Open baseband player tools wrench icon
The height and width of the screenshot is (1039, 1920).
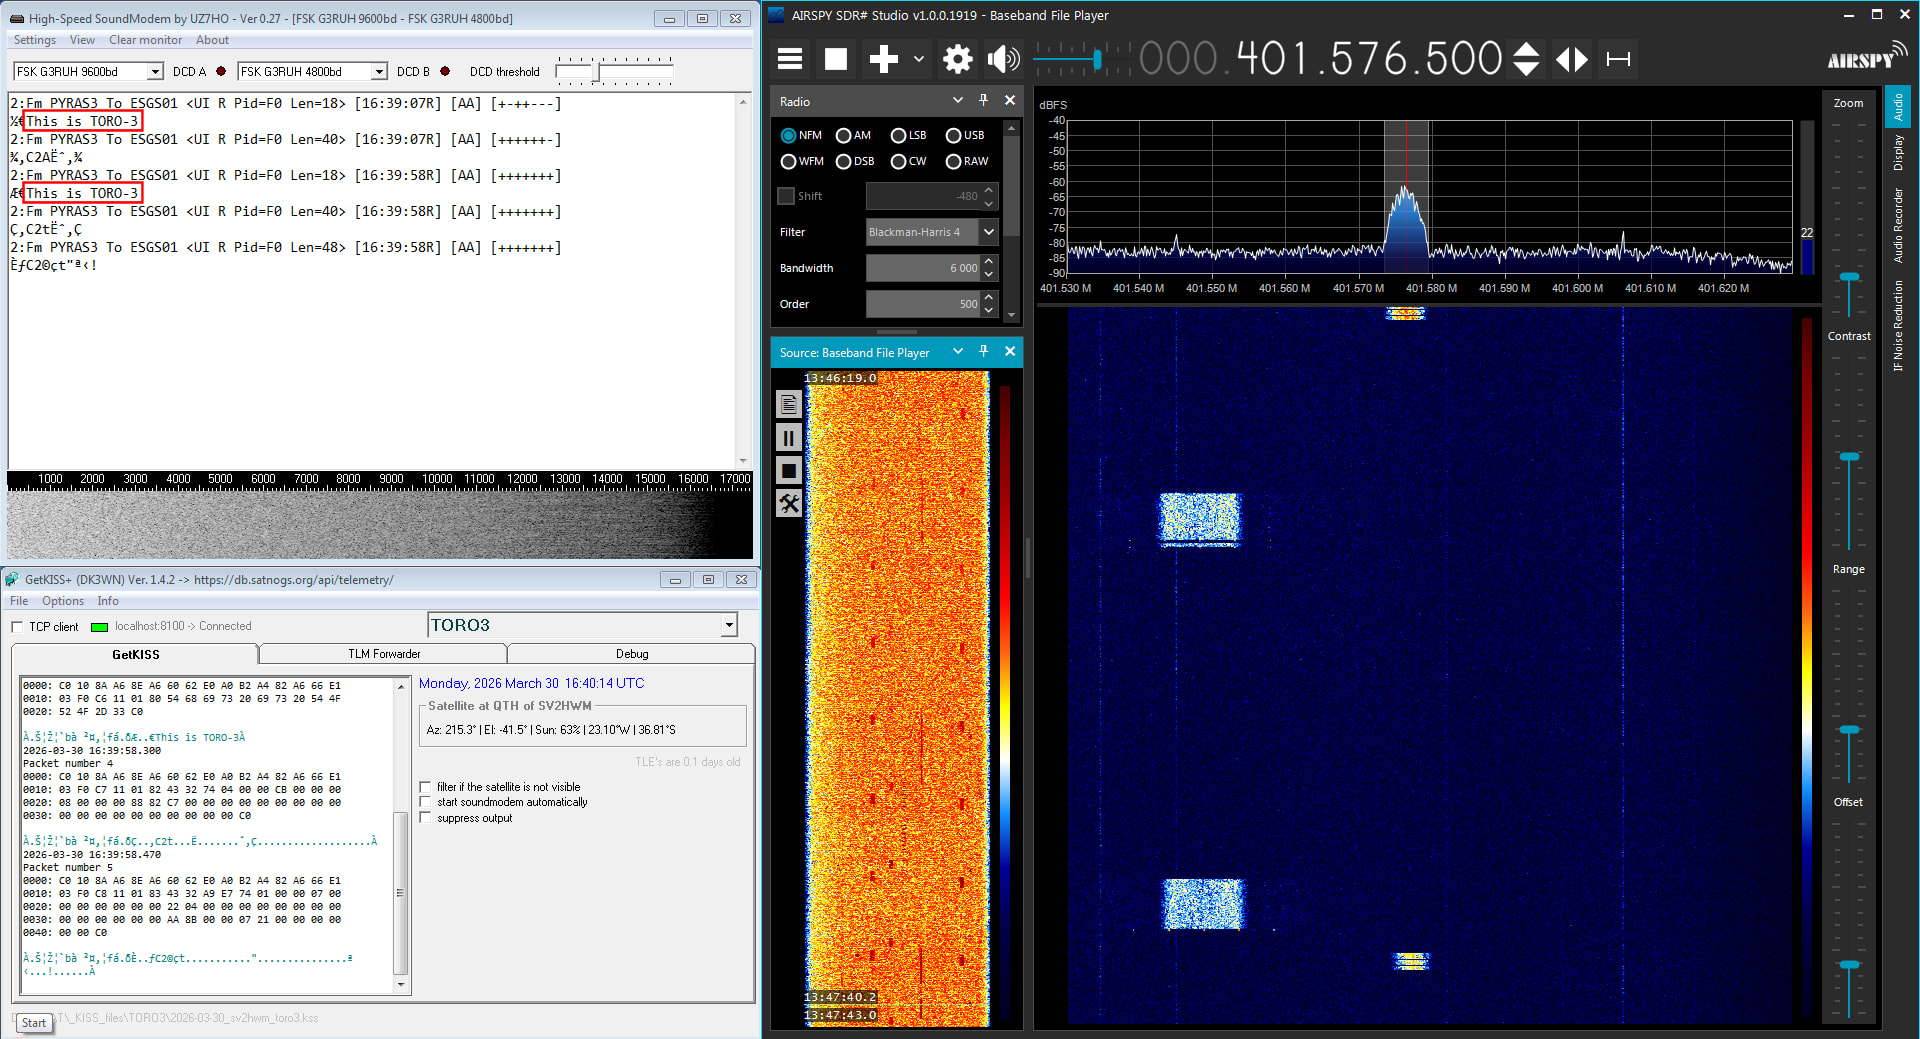coord(789,504)
